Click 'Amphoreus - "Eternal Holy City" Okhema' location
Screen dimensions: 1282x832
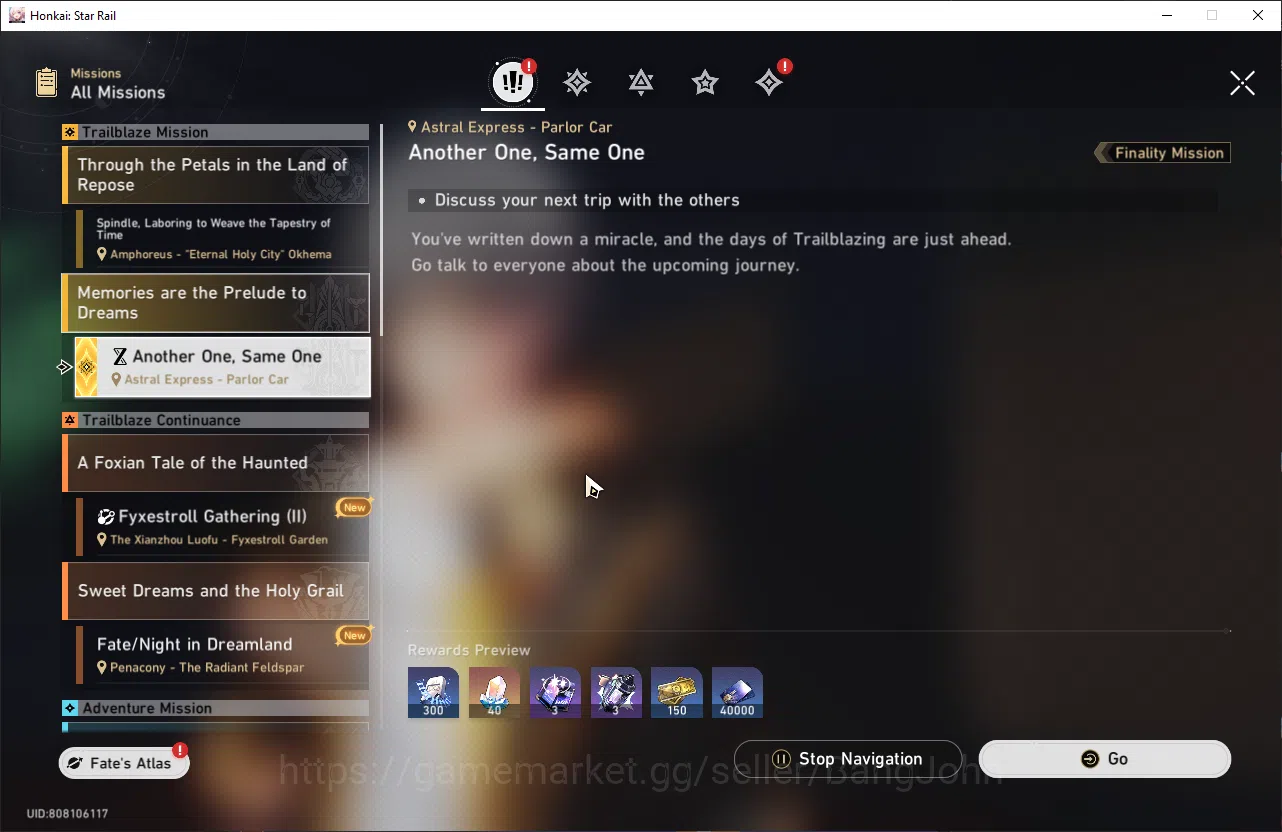[221, 254]
